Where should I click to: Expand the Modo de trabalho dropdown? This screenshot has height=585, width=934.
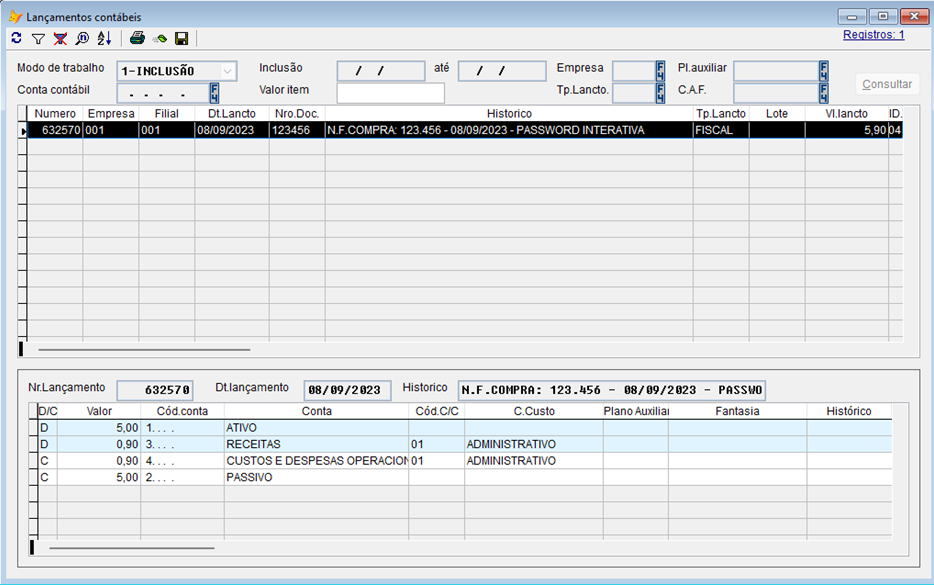click(x=228, y=71)
